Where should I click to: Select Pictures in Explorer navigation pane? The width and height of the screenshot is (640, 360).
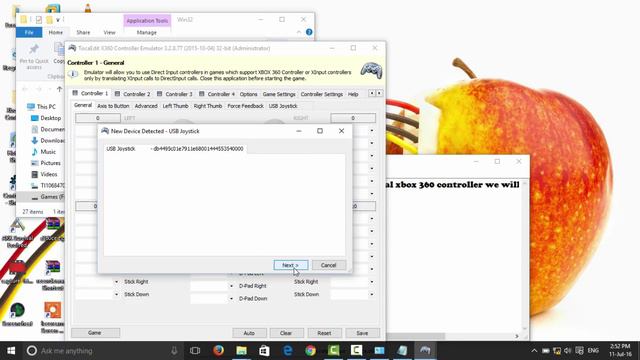coord(46,163)
